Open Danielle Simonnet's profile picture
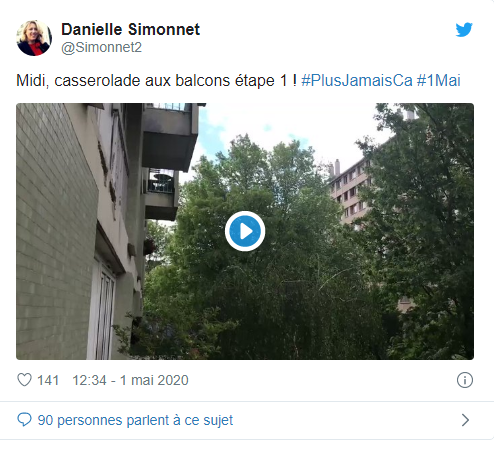The image size is (494, 451). [x=34, y=38]
